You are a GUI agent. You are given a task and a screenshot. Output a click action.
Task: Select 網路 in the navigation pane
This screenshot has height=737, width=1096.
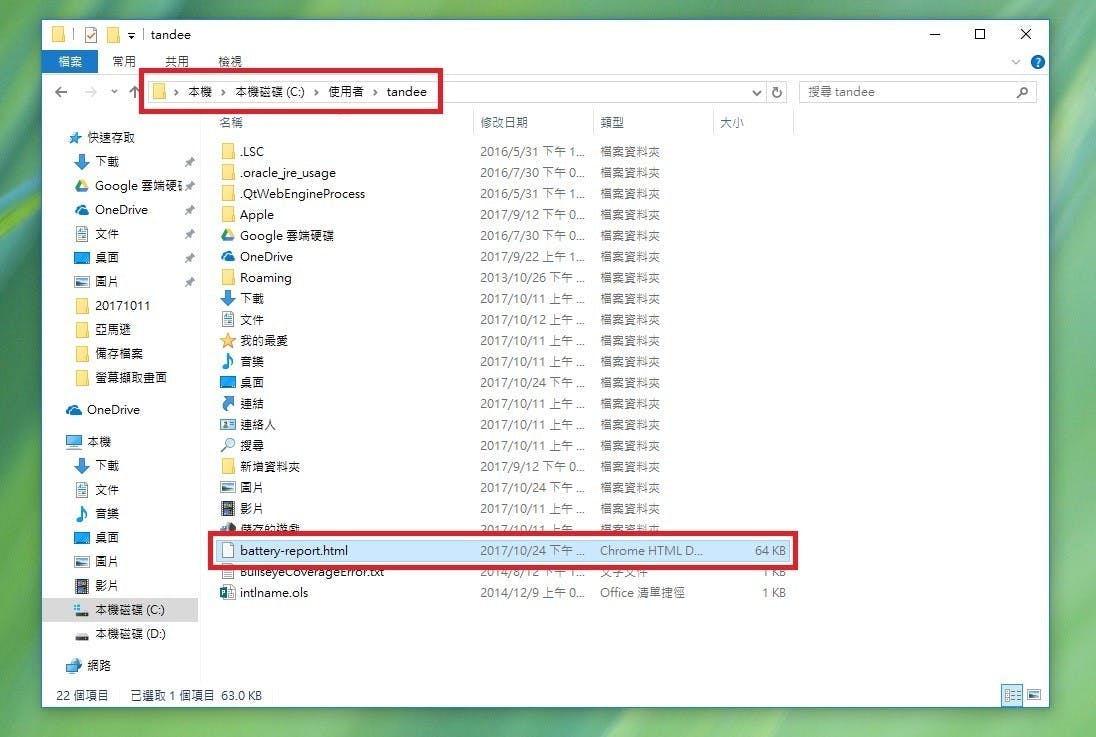(x=99, y=666)
